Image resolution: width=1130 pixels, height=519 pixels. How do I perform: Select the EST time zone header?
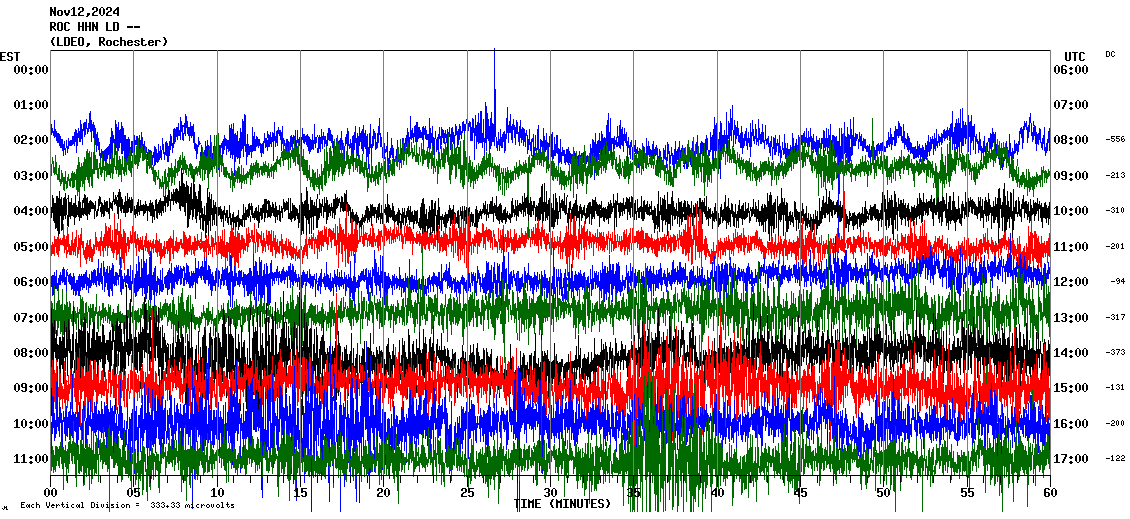pyautogui.click(x=9, y=56)
